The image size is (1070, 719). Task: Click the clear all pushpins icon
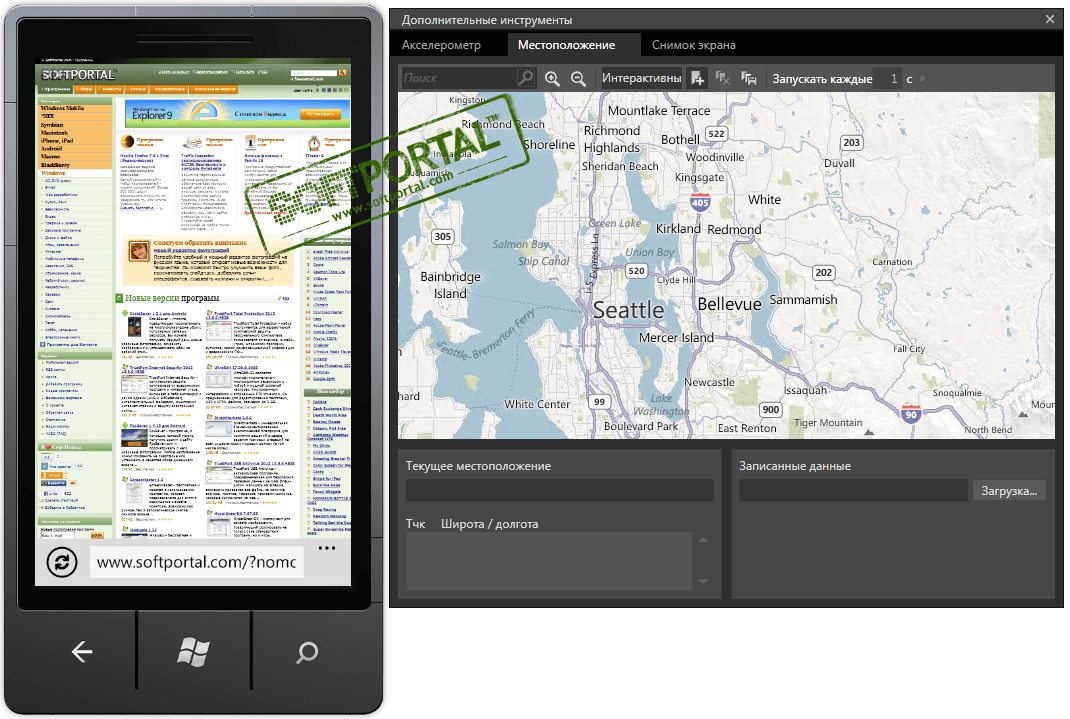tap(723, 78)
